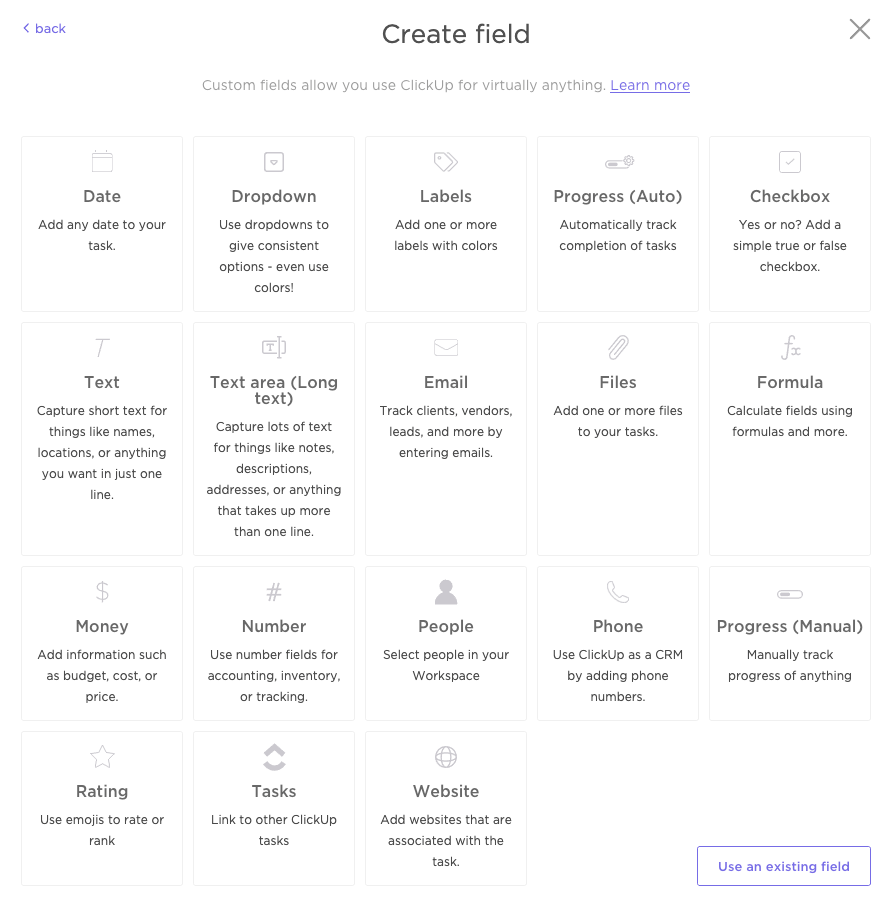Screen dimensions: 885x902
Task: Click the Files paperclip icon
Action: tap(618, 347)
